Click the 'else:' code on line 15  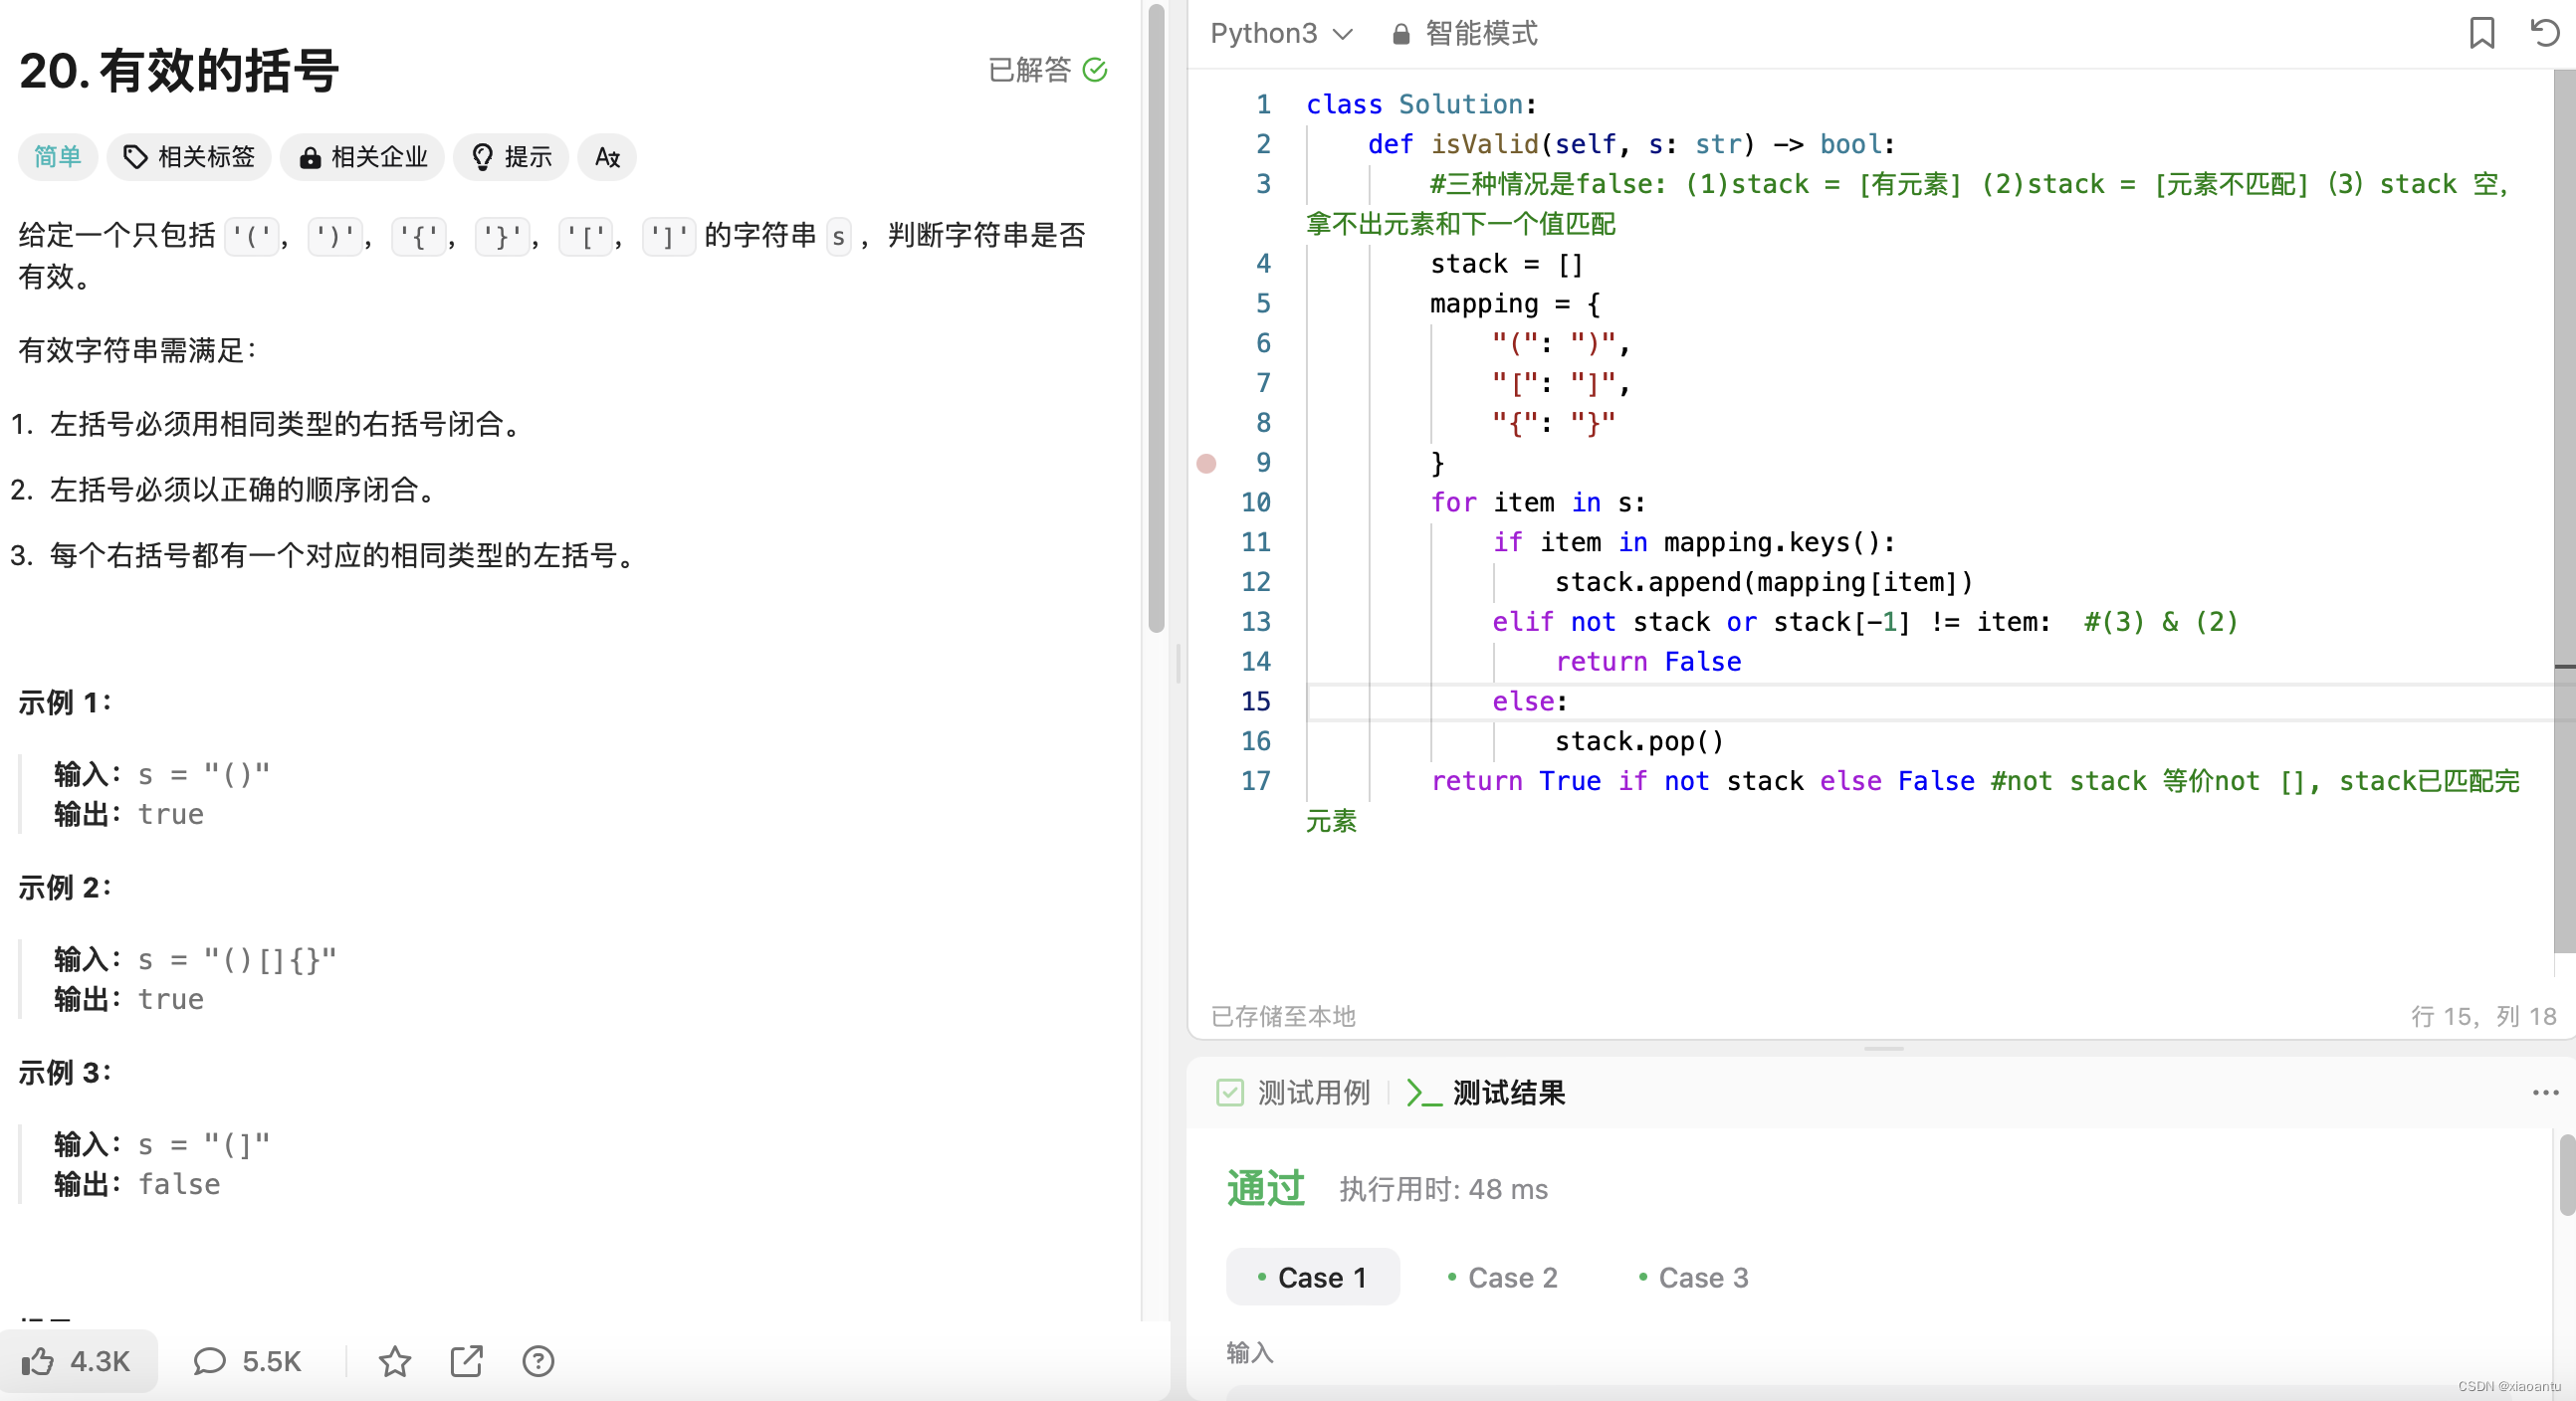tap(1530, 702)
